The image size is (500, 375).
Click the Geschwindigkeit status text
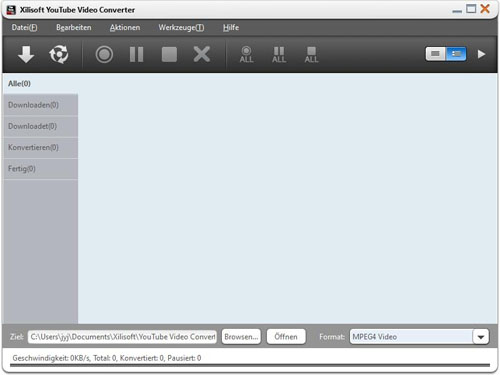pyautogui.click(x=107, y=358)
